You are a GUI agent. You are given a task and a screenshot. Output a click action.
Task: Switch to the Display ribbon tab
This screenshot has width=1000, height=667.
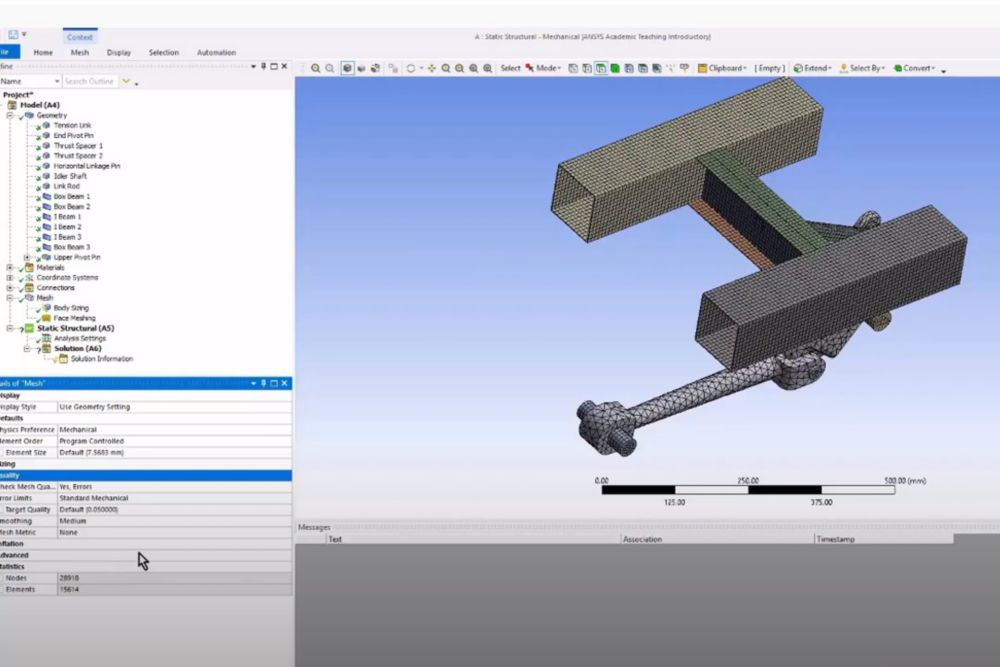[118, 52]
